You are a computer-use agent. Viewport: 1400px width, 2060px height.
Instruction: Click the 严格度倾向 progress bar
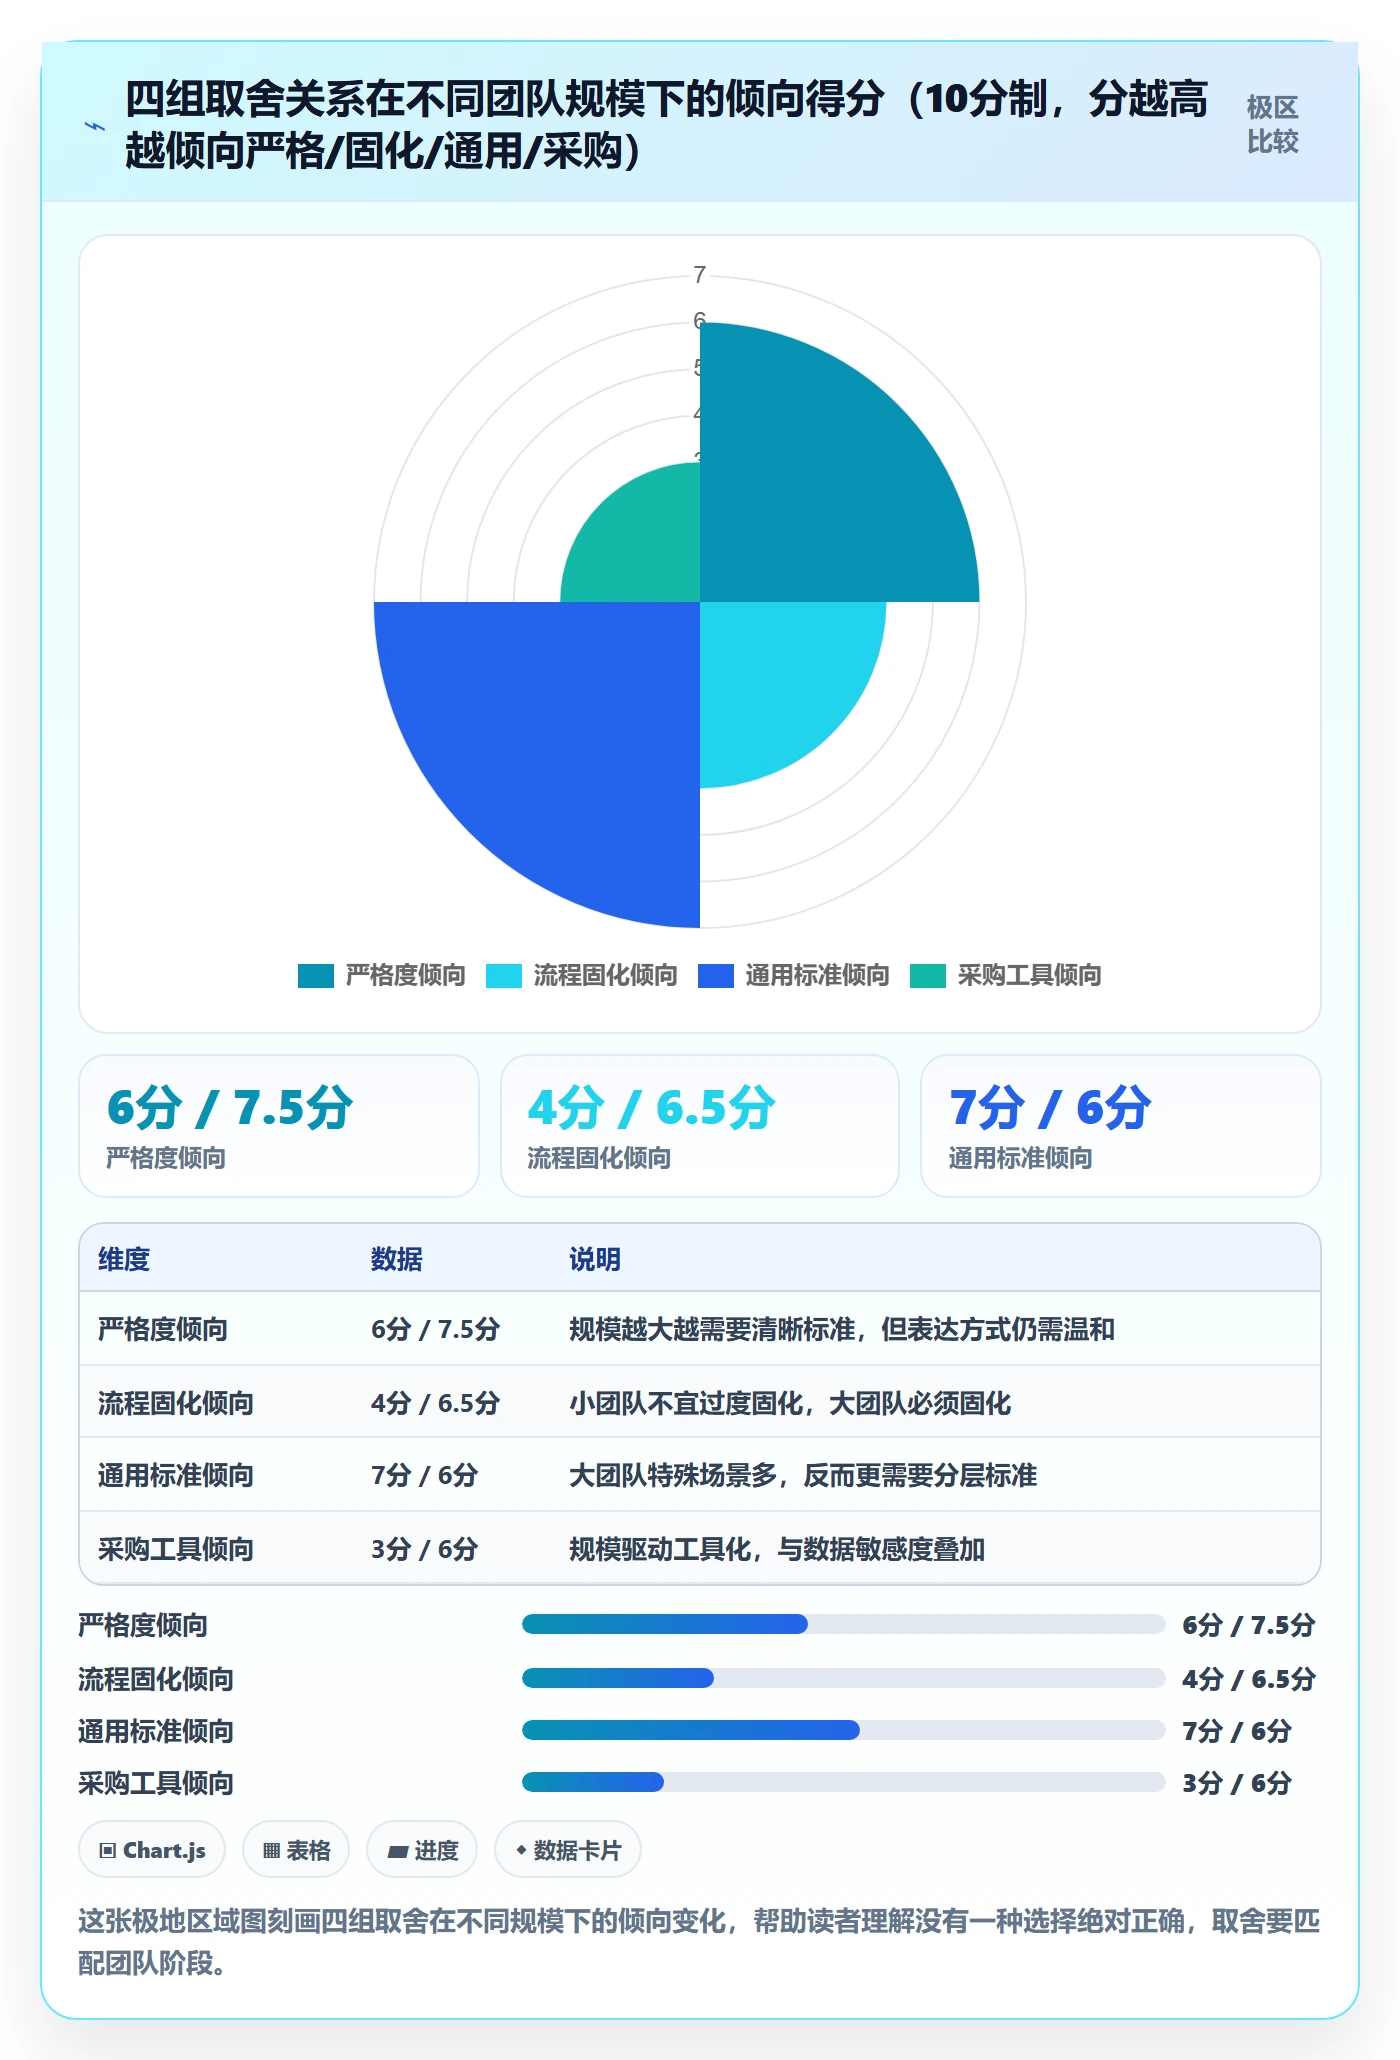tap(843, 1624)
